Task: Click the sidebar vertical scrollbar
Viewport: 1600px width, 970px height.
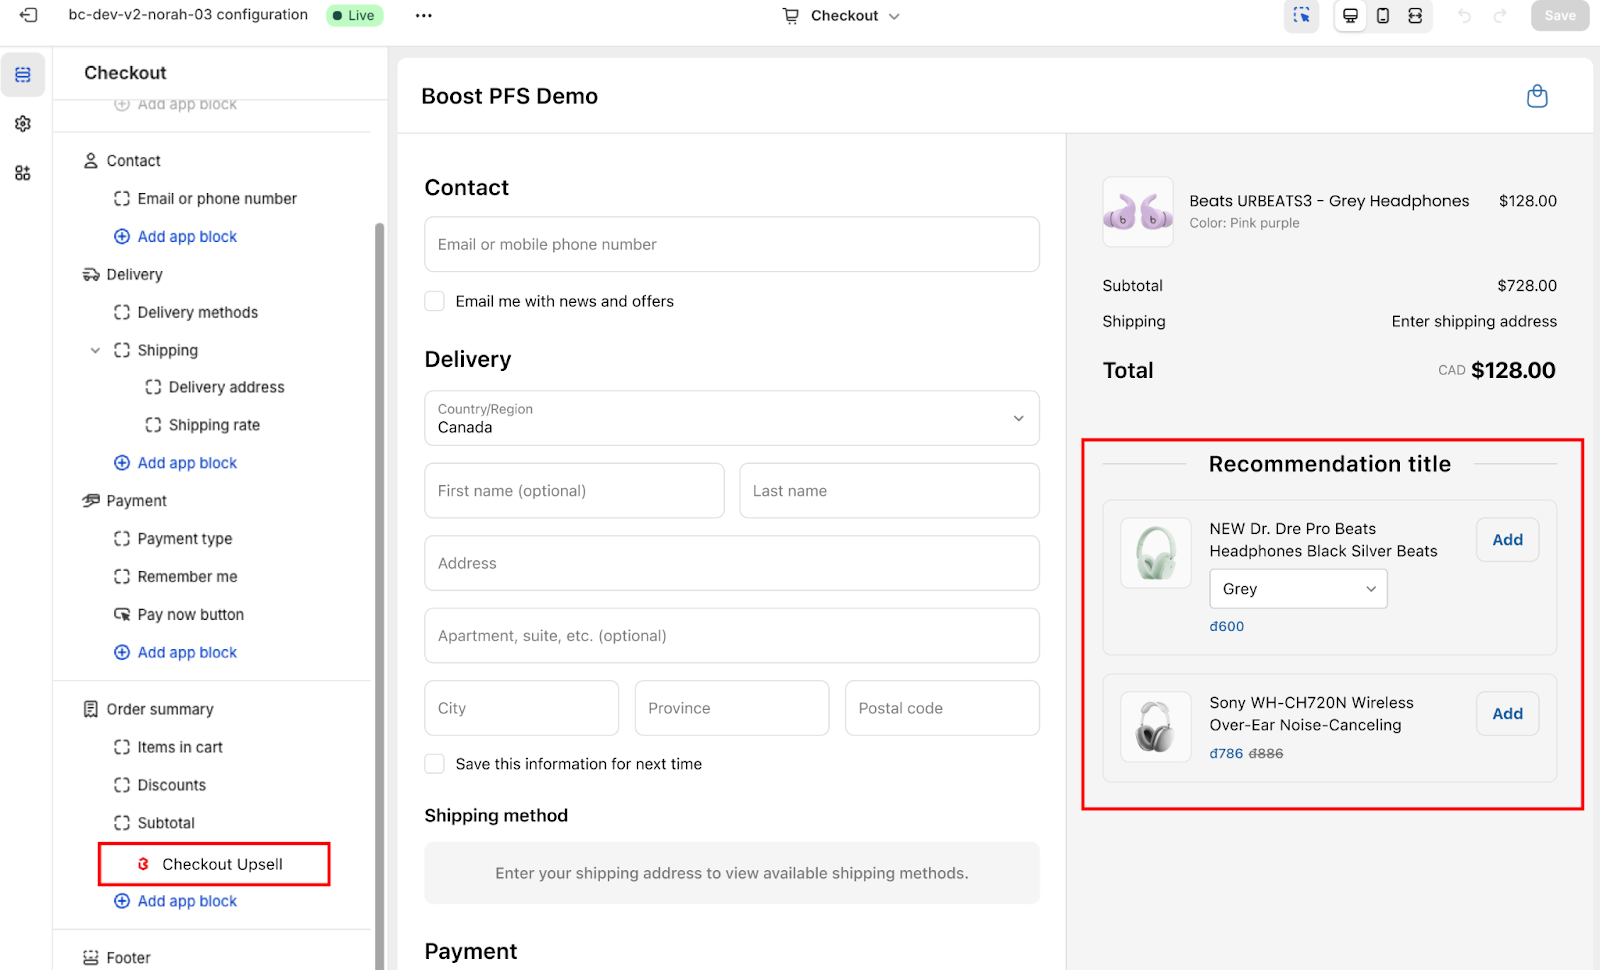Action: pos(379,595)
